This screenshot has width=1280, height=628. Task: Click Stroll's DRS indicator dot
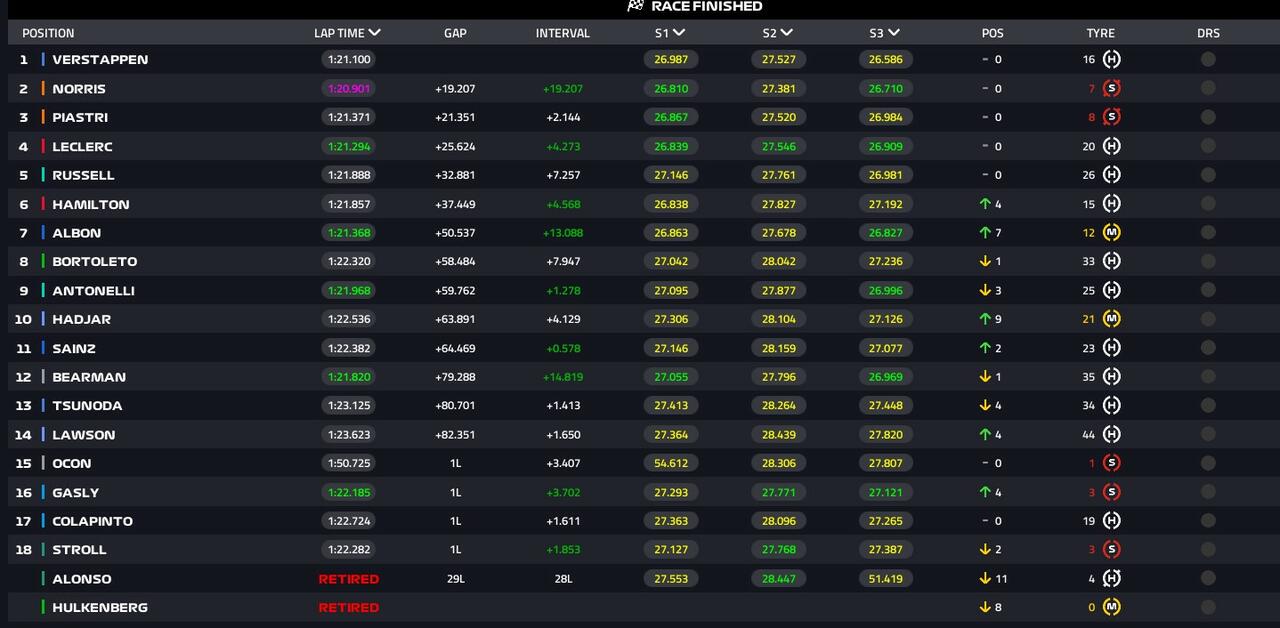[1208, 549]
